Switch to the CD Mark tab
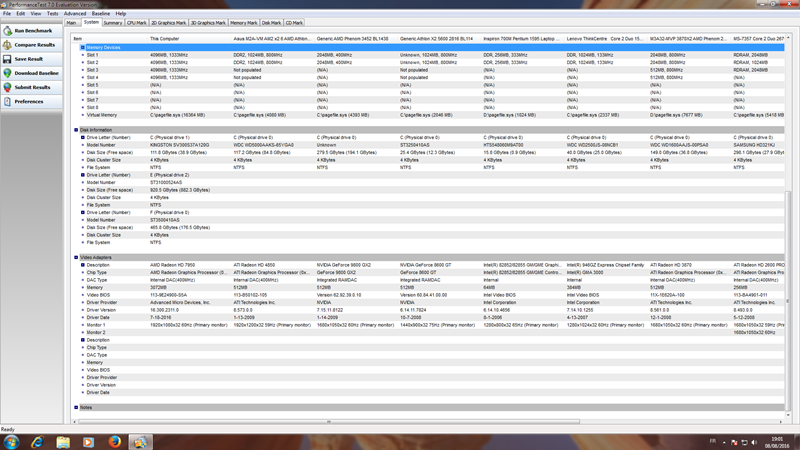This screenshot has width=800, height=450. tap(294, 23)
